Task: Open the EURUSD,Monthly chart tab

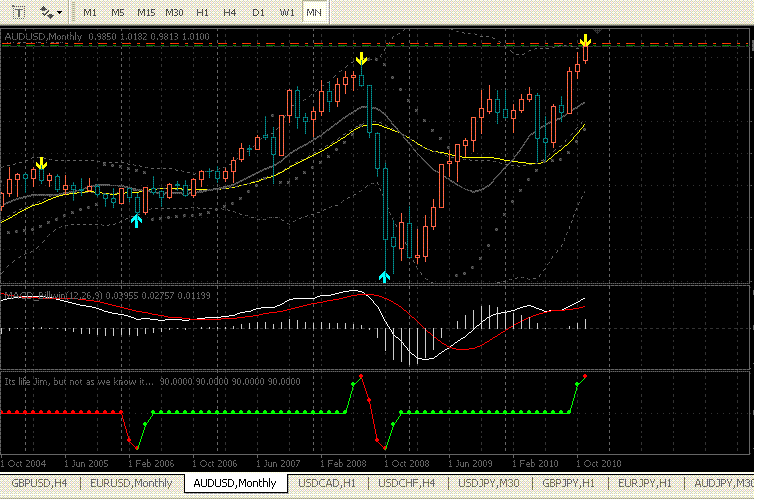Action: (131, 483)
